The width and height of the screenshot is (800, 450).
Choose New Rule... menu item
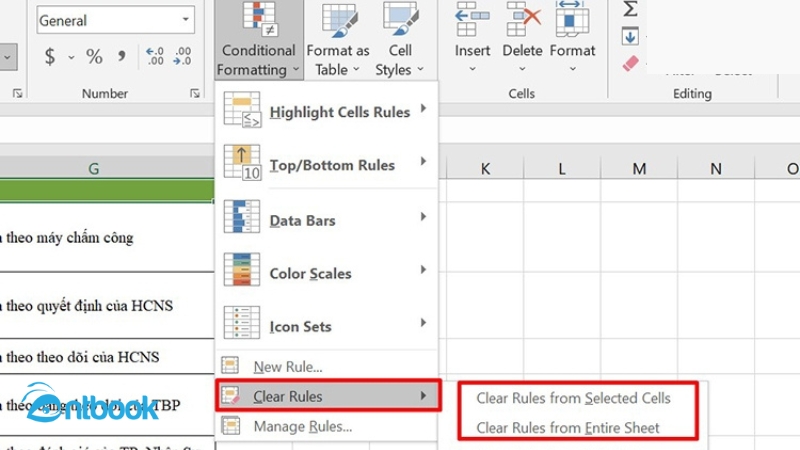coord(327,366)
